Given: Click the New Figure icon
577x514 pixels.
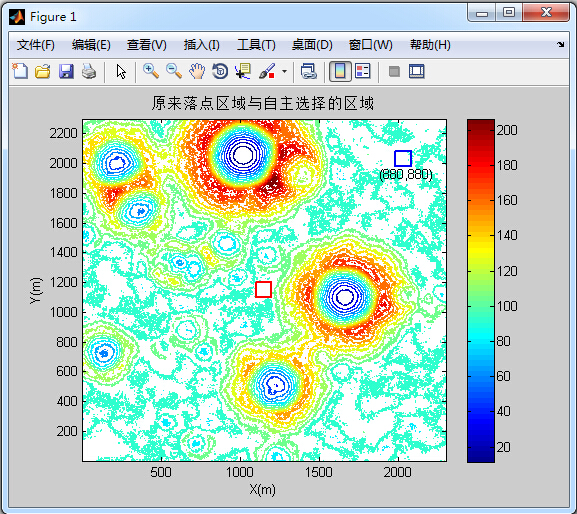Looking at the screenshot, I should tap(20, 71).
